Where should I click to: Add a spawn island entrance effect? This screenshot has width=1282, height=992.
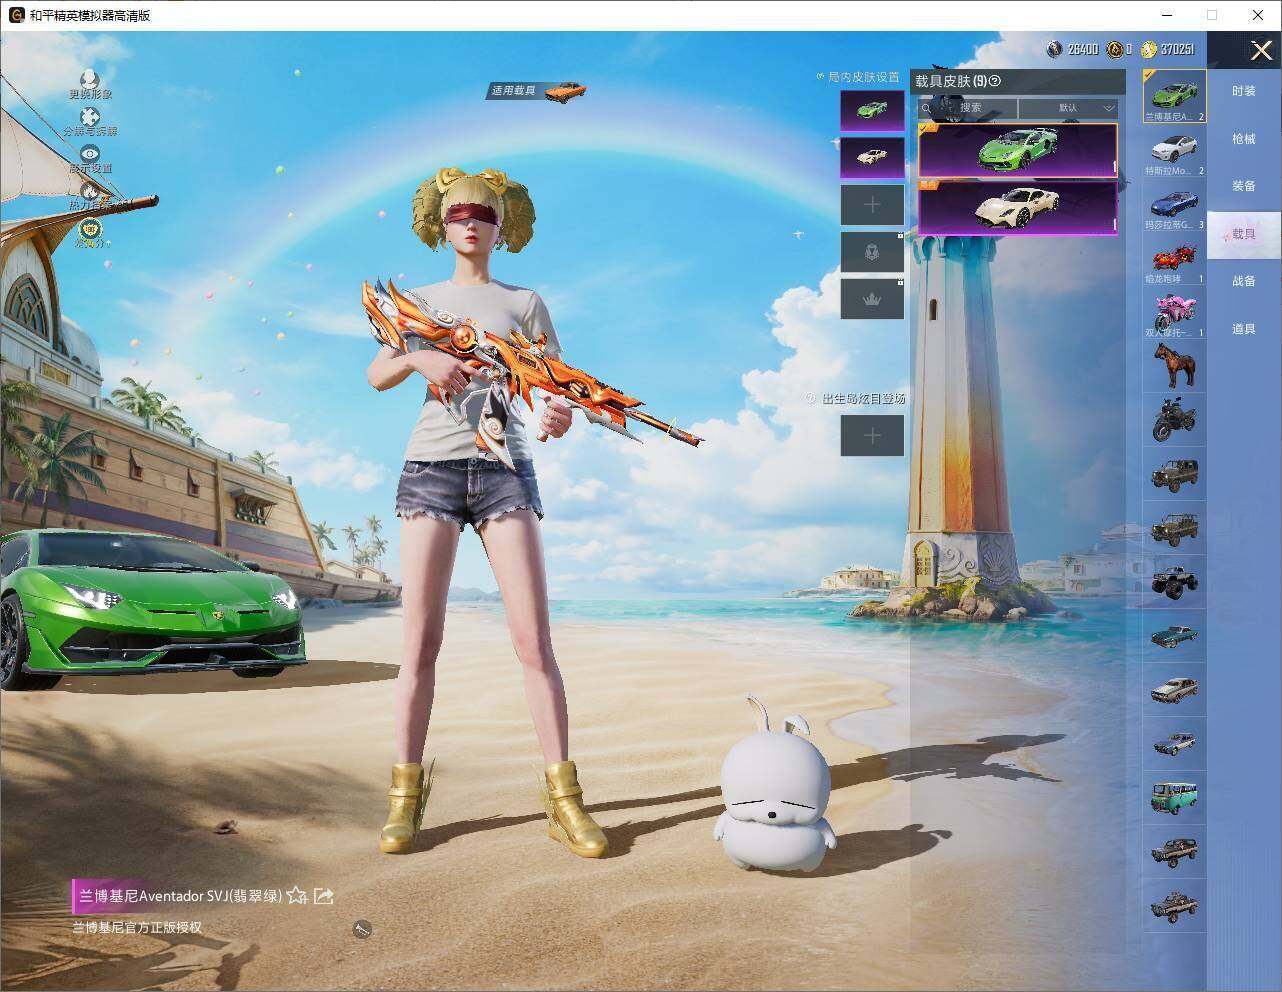click(x=872, y=435)
